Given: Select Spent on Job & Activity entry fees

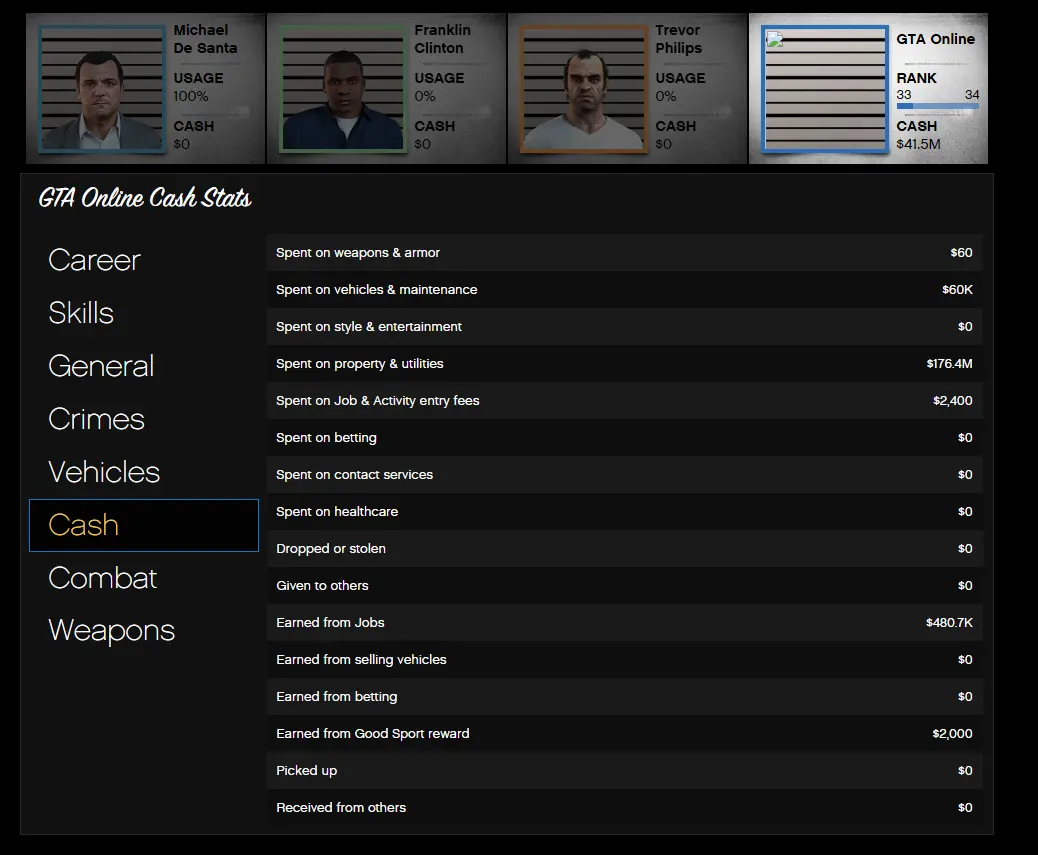Looking at the screenshot, I should (x=624, y=400).
